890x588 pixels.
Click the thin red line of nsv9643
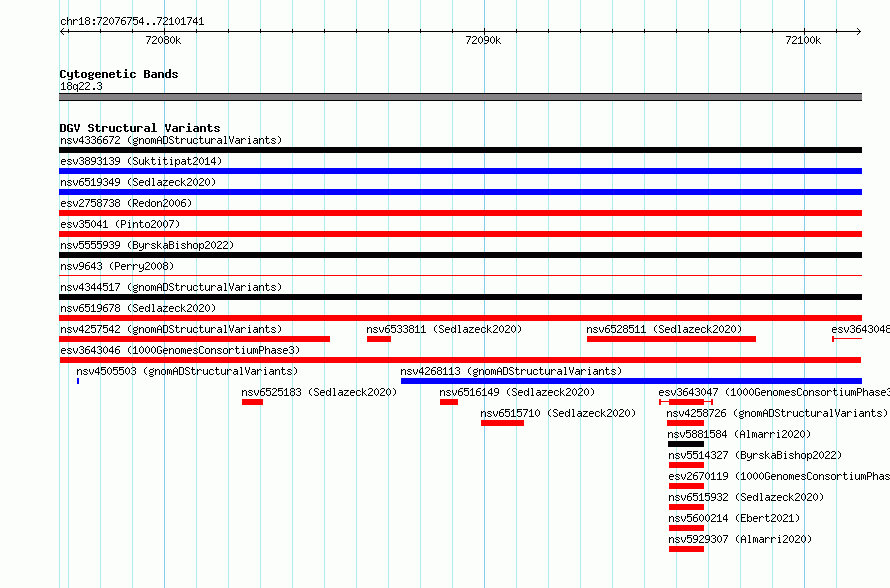(460, 276)
